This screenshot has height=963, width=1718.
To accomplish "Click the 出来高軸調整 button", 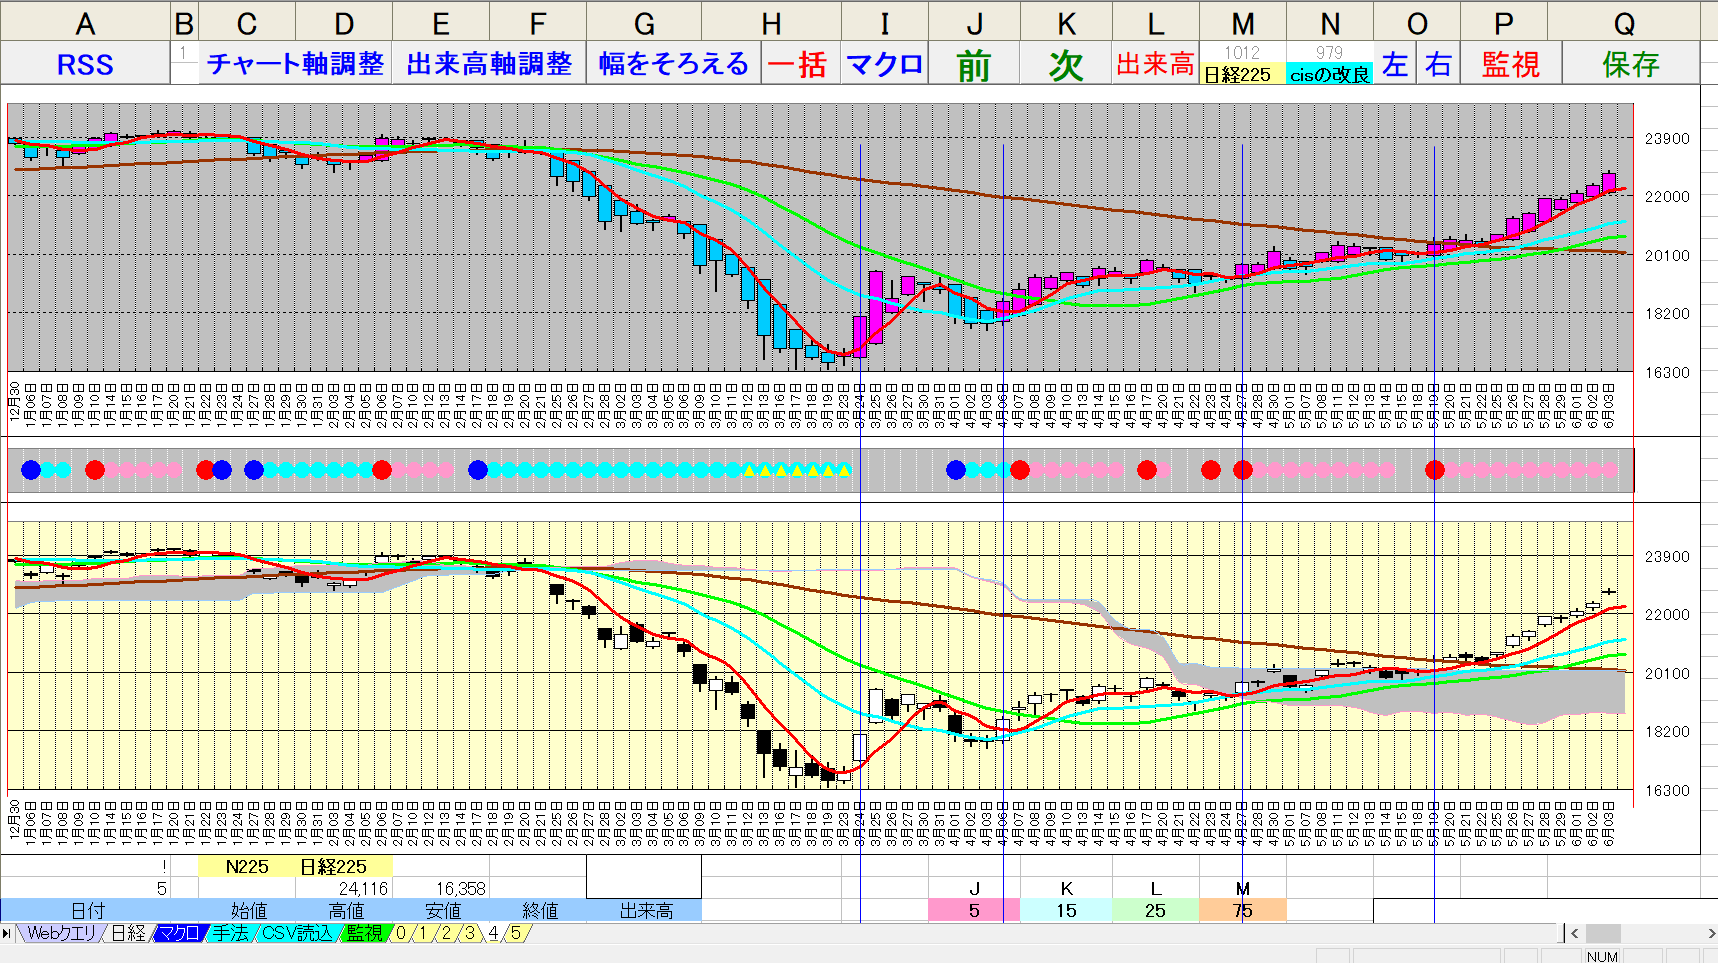I will point(489,64).
